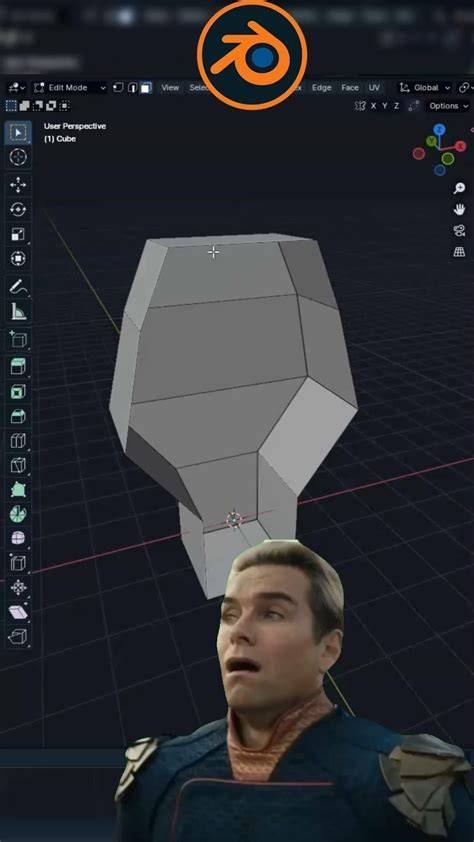The image size is (474, 842).
Task: Click the (1) Cube object label
Action: point(60,139)
